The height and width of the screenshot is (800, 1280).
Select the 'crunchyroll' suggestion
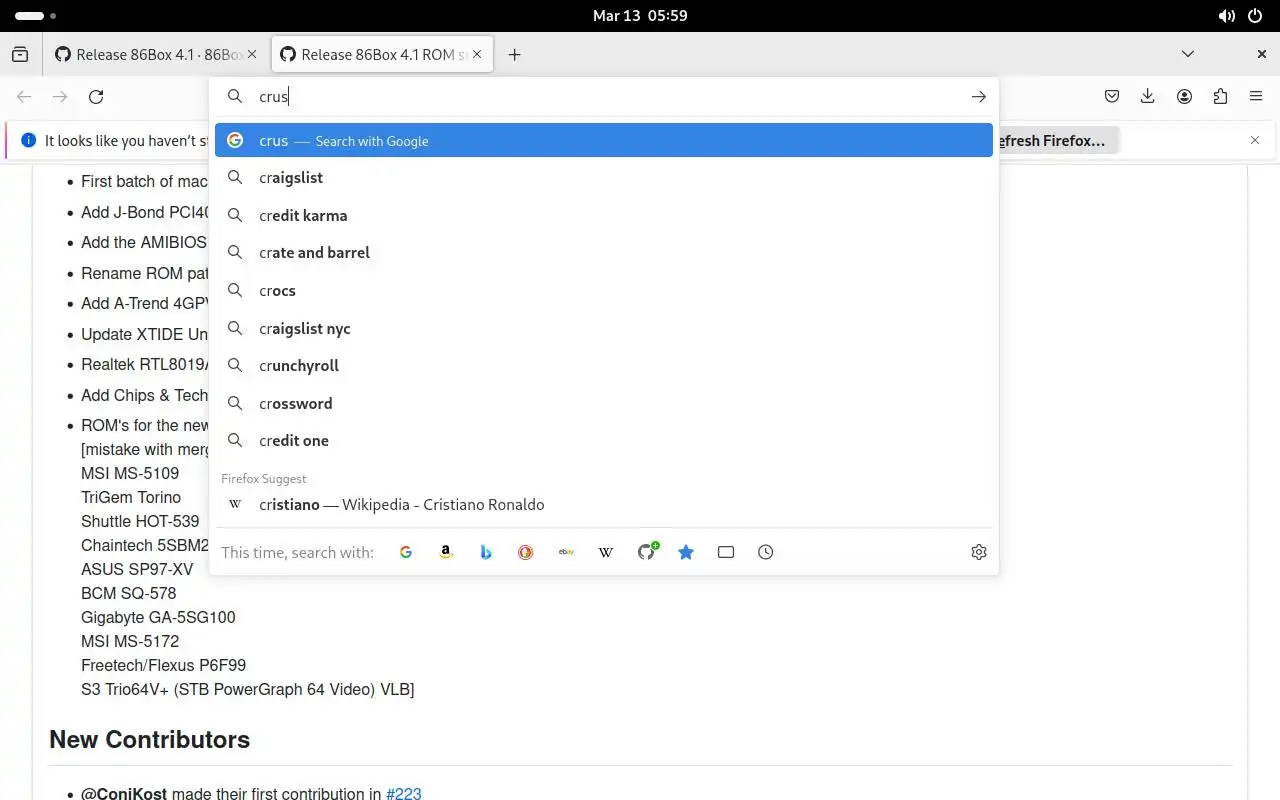pos(604,365)
